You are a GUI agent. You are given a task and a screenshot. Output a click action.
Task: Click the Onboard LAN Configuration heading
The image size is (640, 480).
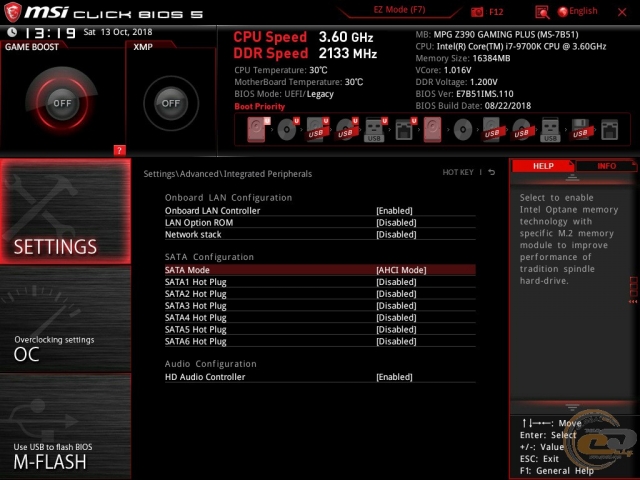point(228,198)
